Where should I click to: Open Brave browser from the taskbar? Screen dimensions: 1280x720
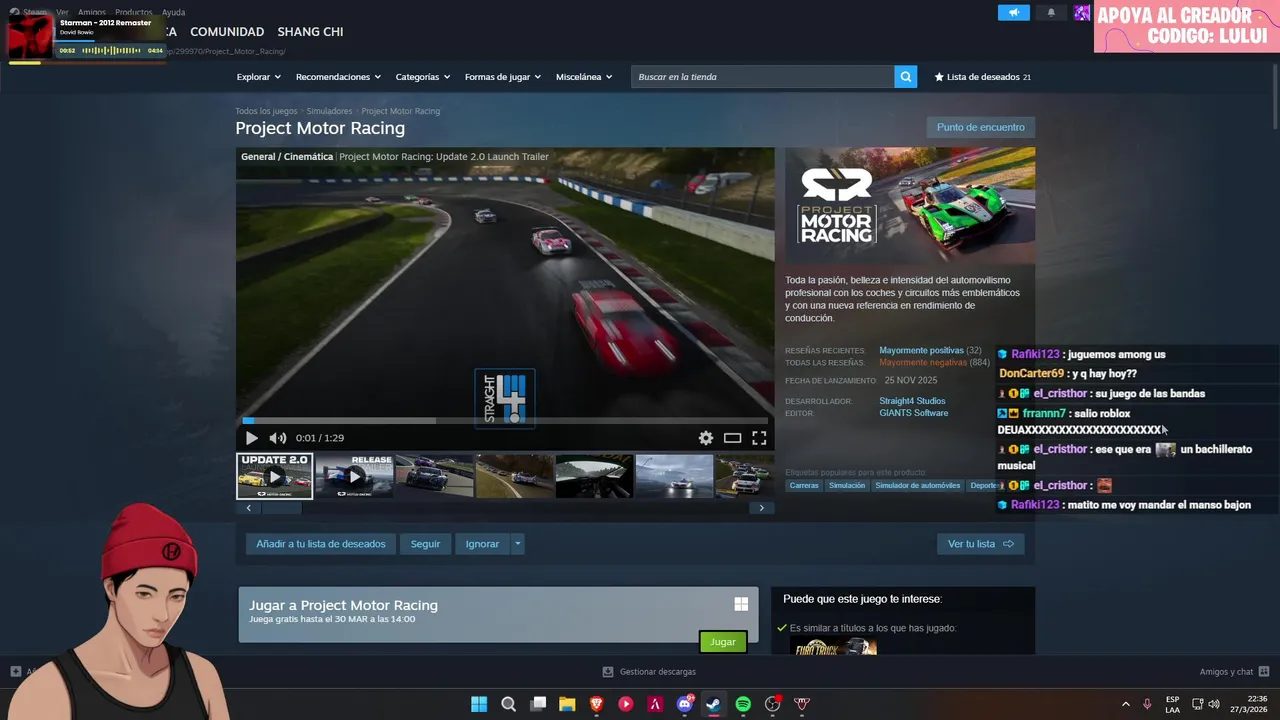pyautogui.click(x=597, y=704)
